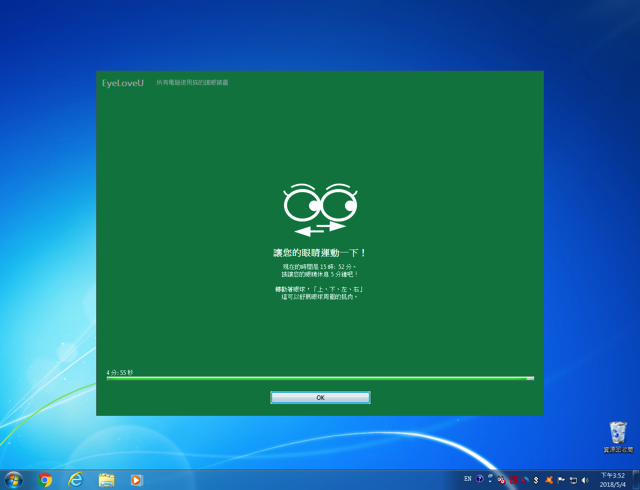Click the rest countdown progress bar

pos(320,379)
